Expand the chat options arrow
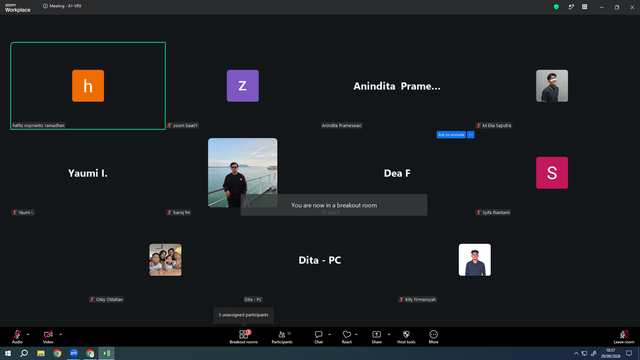 (x=329, y=334)
